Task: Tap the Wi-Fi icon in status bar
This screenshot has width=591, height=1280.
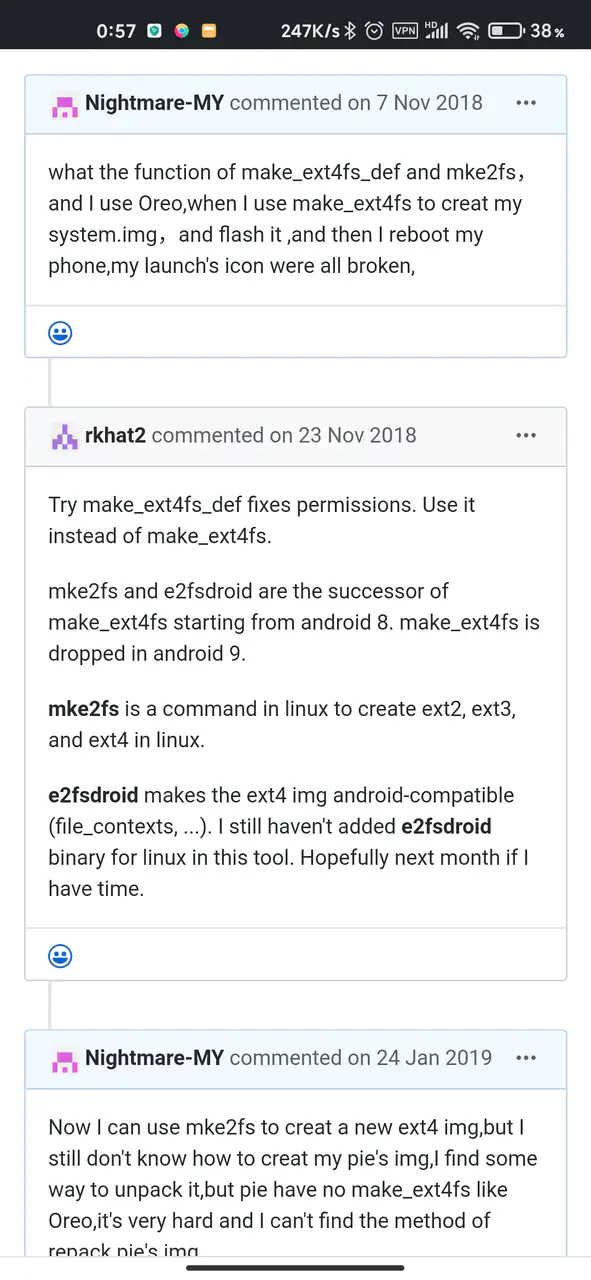Action: coord(468,30)
